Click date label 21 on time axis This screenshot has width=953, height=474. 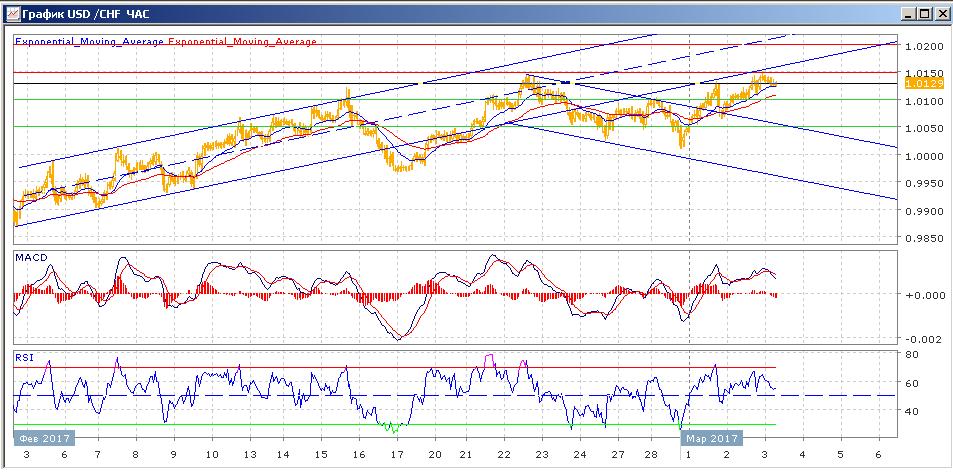[466, 455]
